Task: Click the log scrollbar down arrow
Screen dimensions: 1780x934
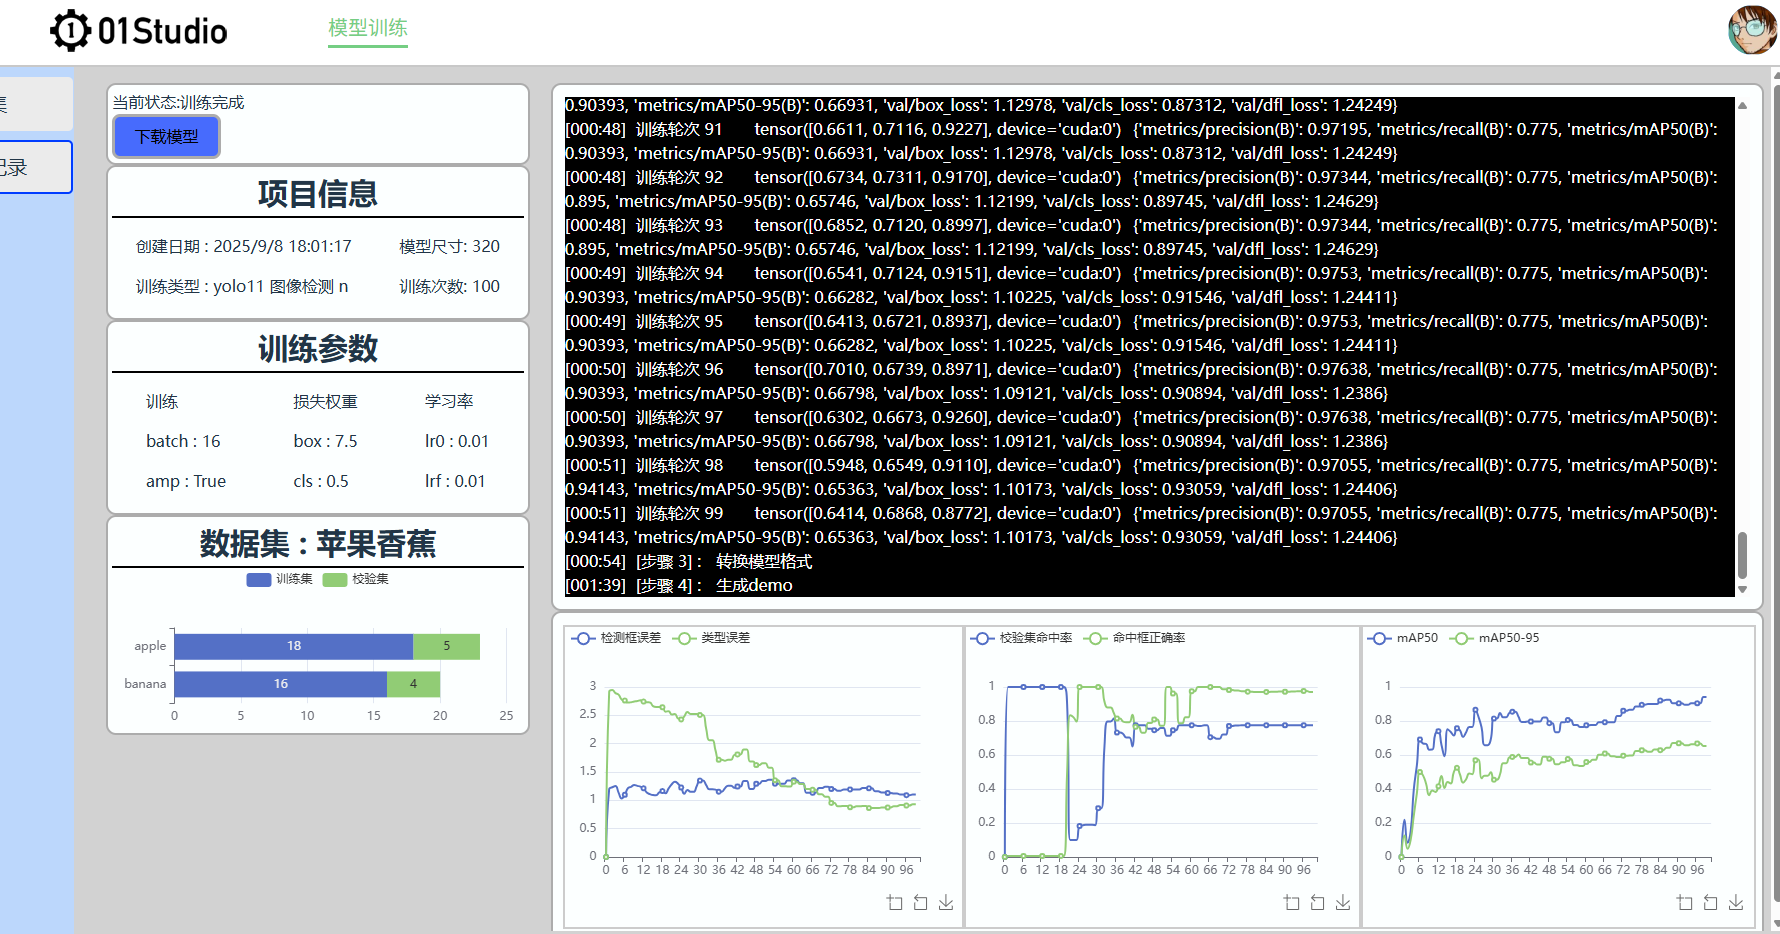Action: pyautogui.click(x=1742, y=589)
